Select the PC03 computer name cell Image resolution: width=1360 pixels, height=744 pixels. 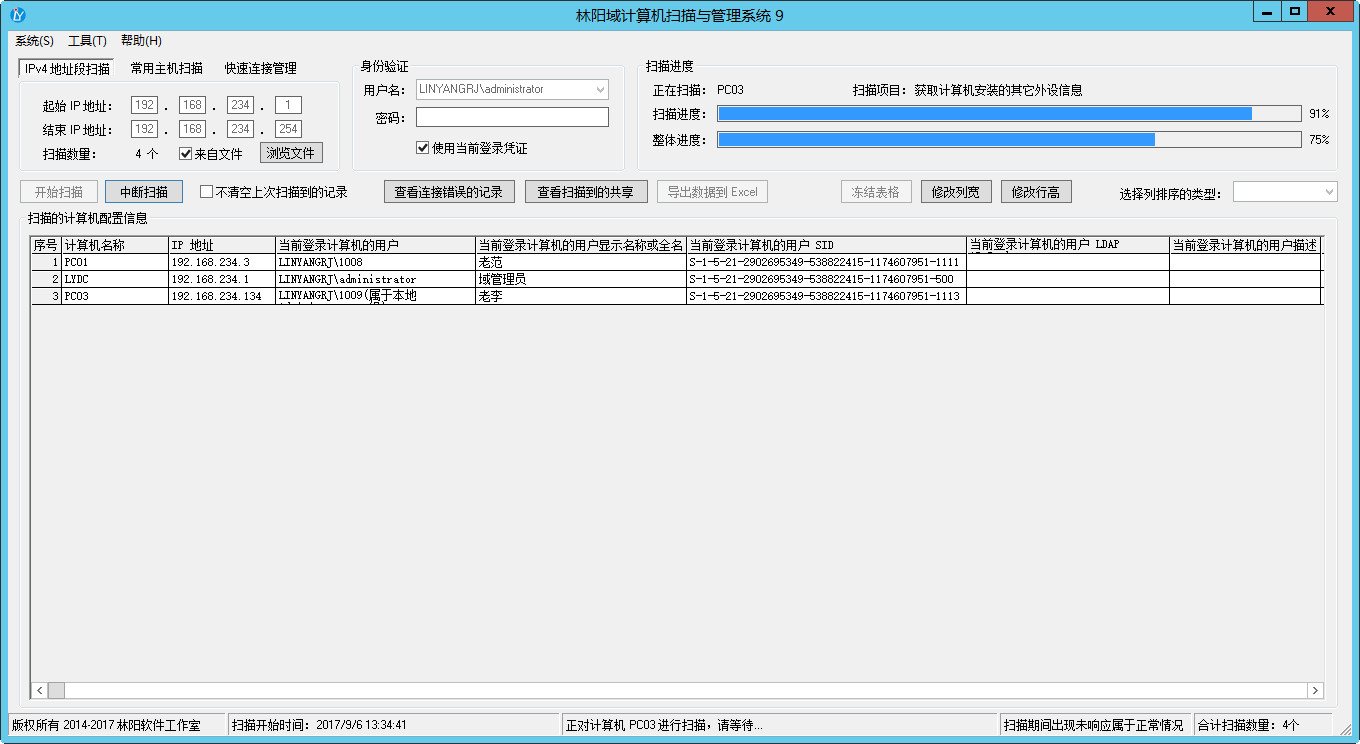point(115,296)
